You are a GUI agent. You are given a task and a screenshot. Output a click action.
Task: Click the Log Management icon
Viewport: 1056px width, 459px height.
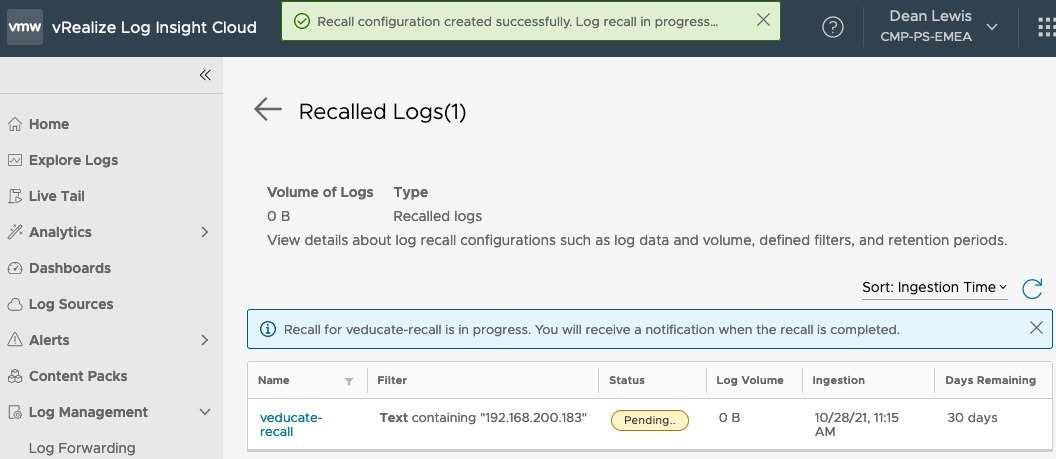tap(15, 412)
